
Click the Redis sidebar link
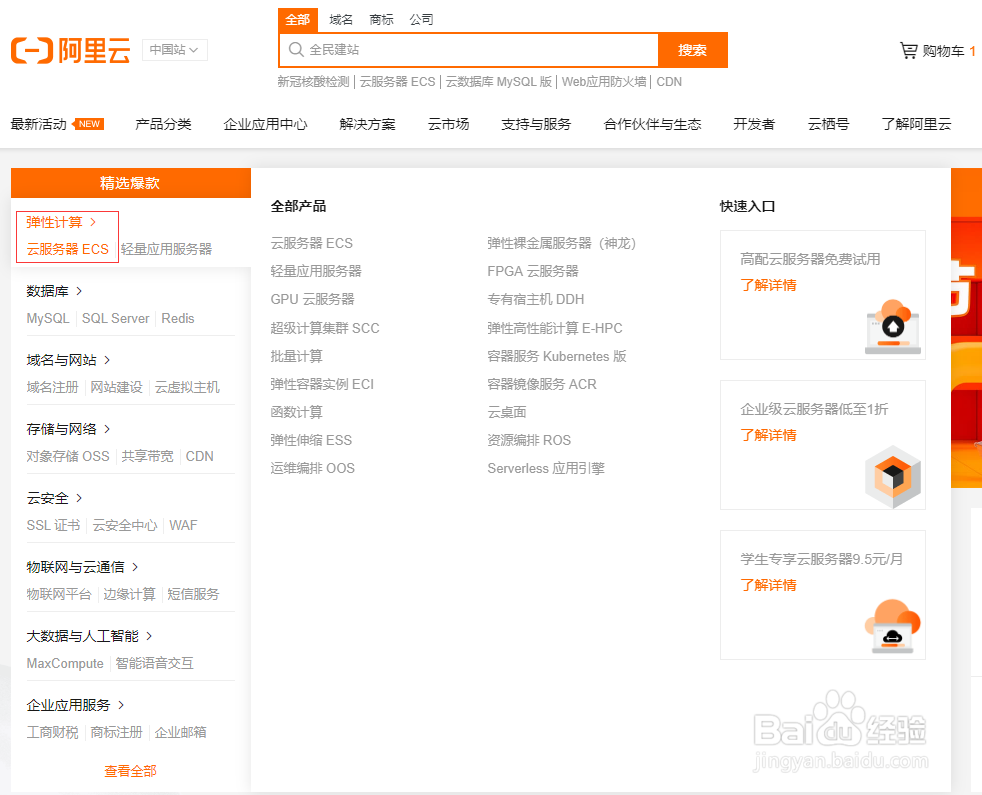(x=178, y=318)
